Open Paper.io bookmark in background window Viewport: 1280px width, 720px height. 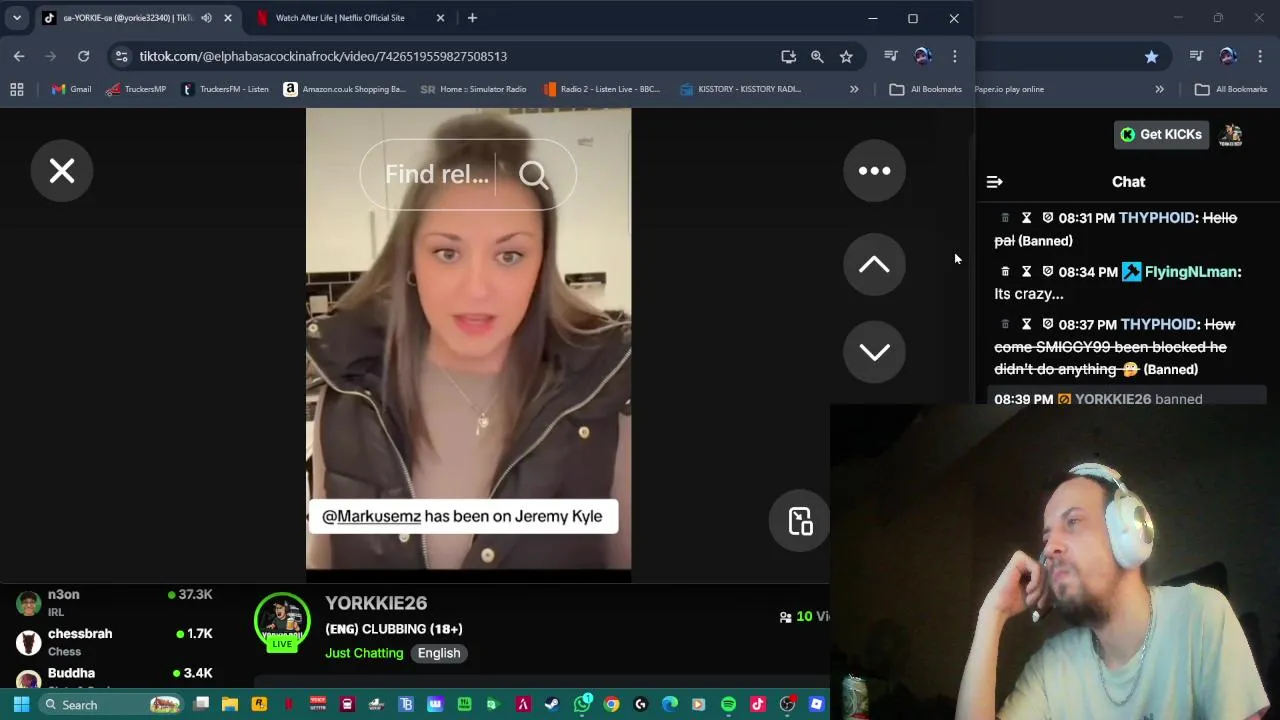click(1009, 89)
